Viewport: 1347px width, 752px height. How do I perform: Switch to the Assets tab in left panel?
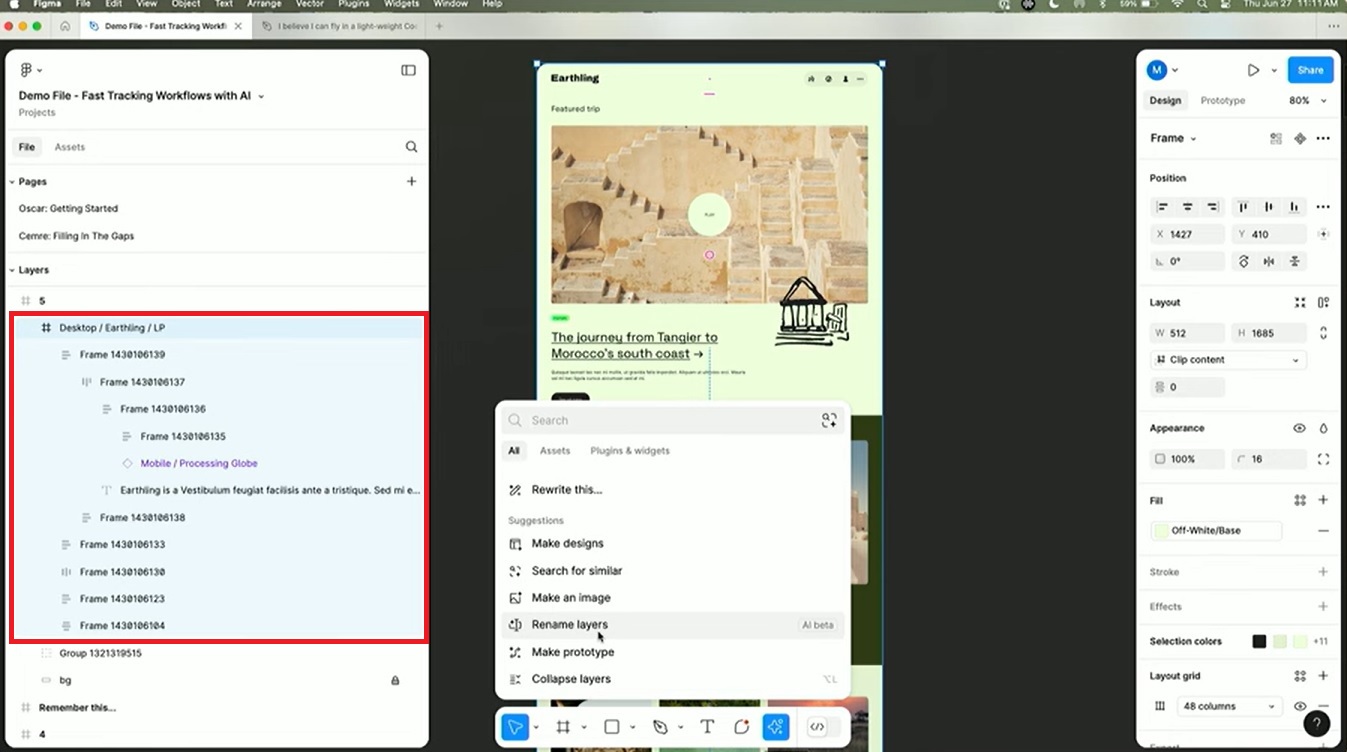click(x=69, y=147)
